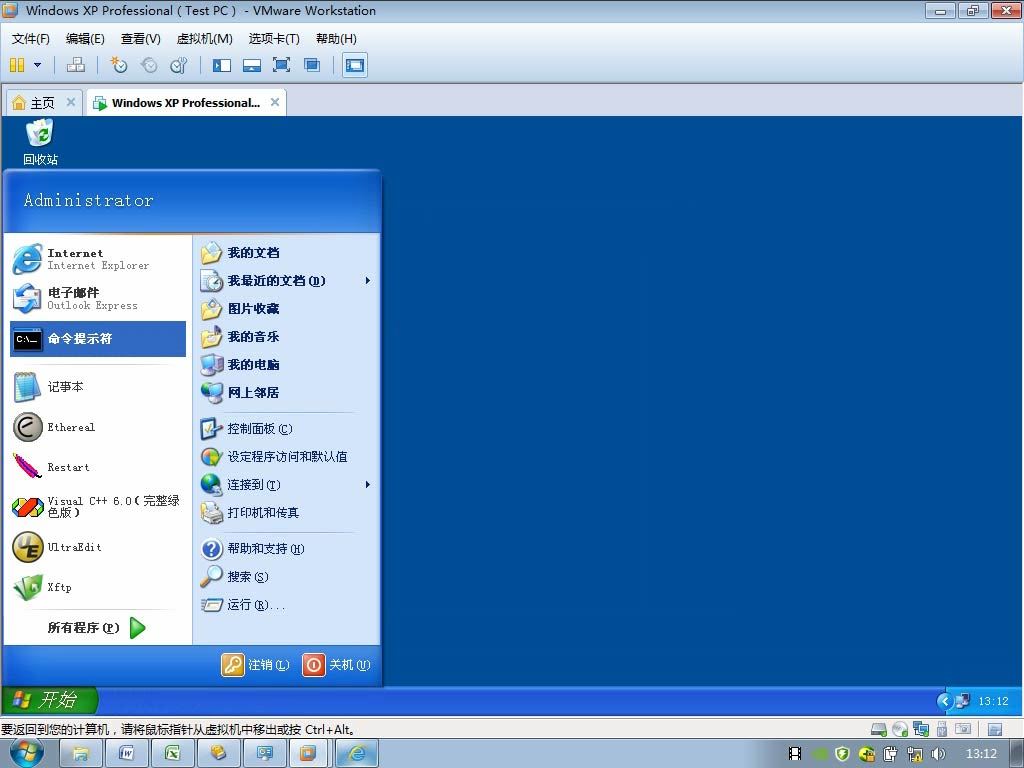1024x768 pixels.
Task: Toggle the library sidebar view icon
Action: coord(222,65)
